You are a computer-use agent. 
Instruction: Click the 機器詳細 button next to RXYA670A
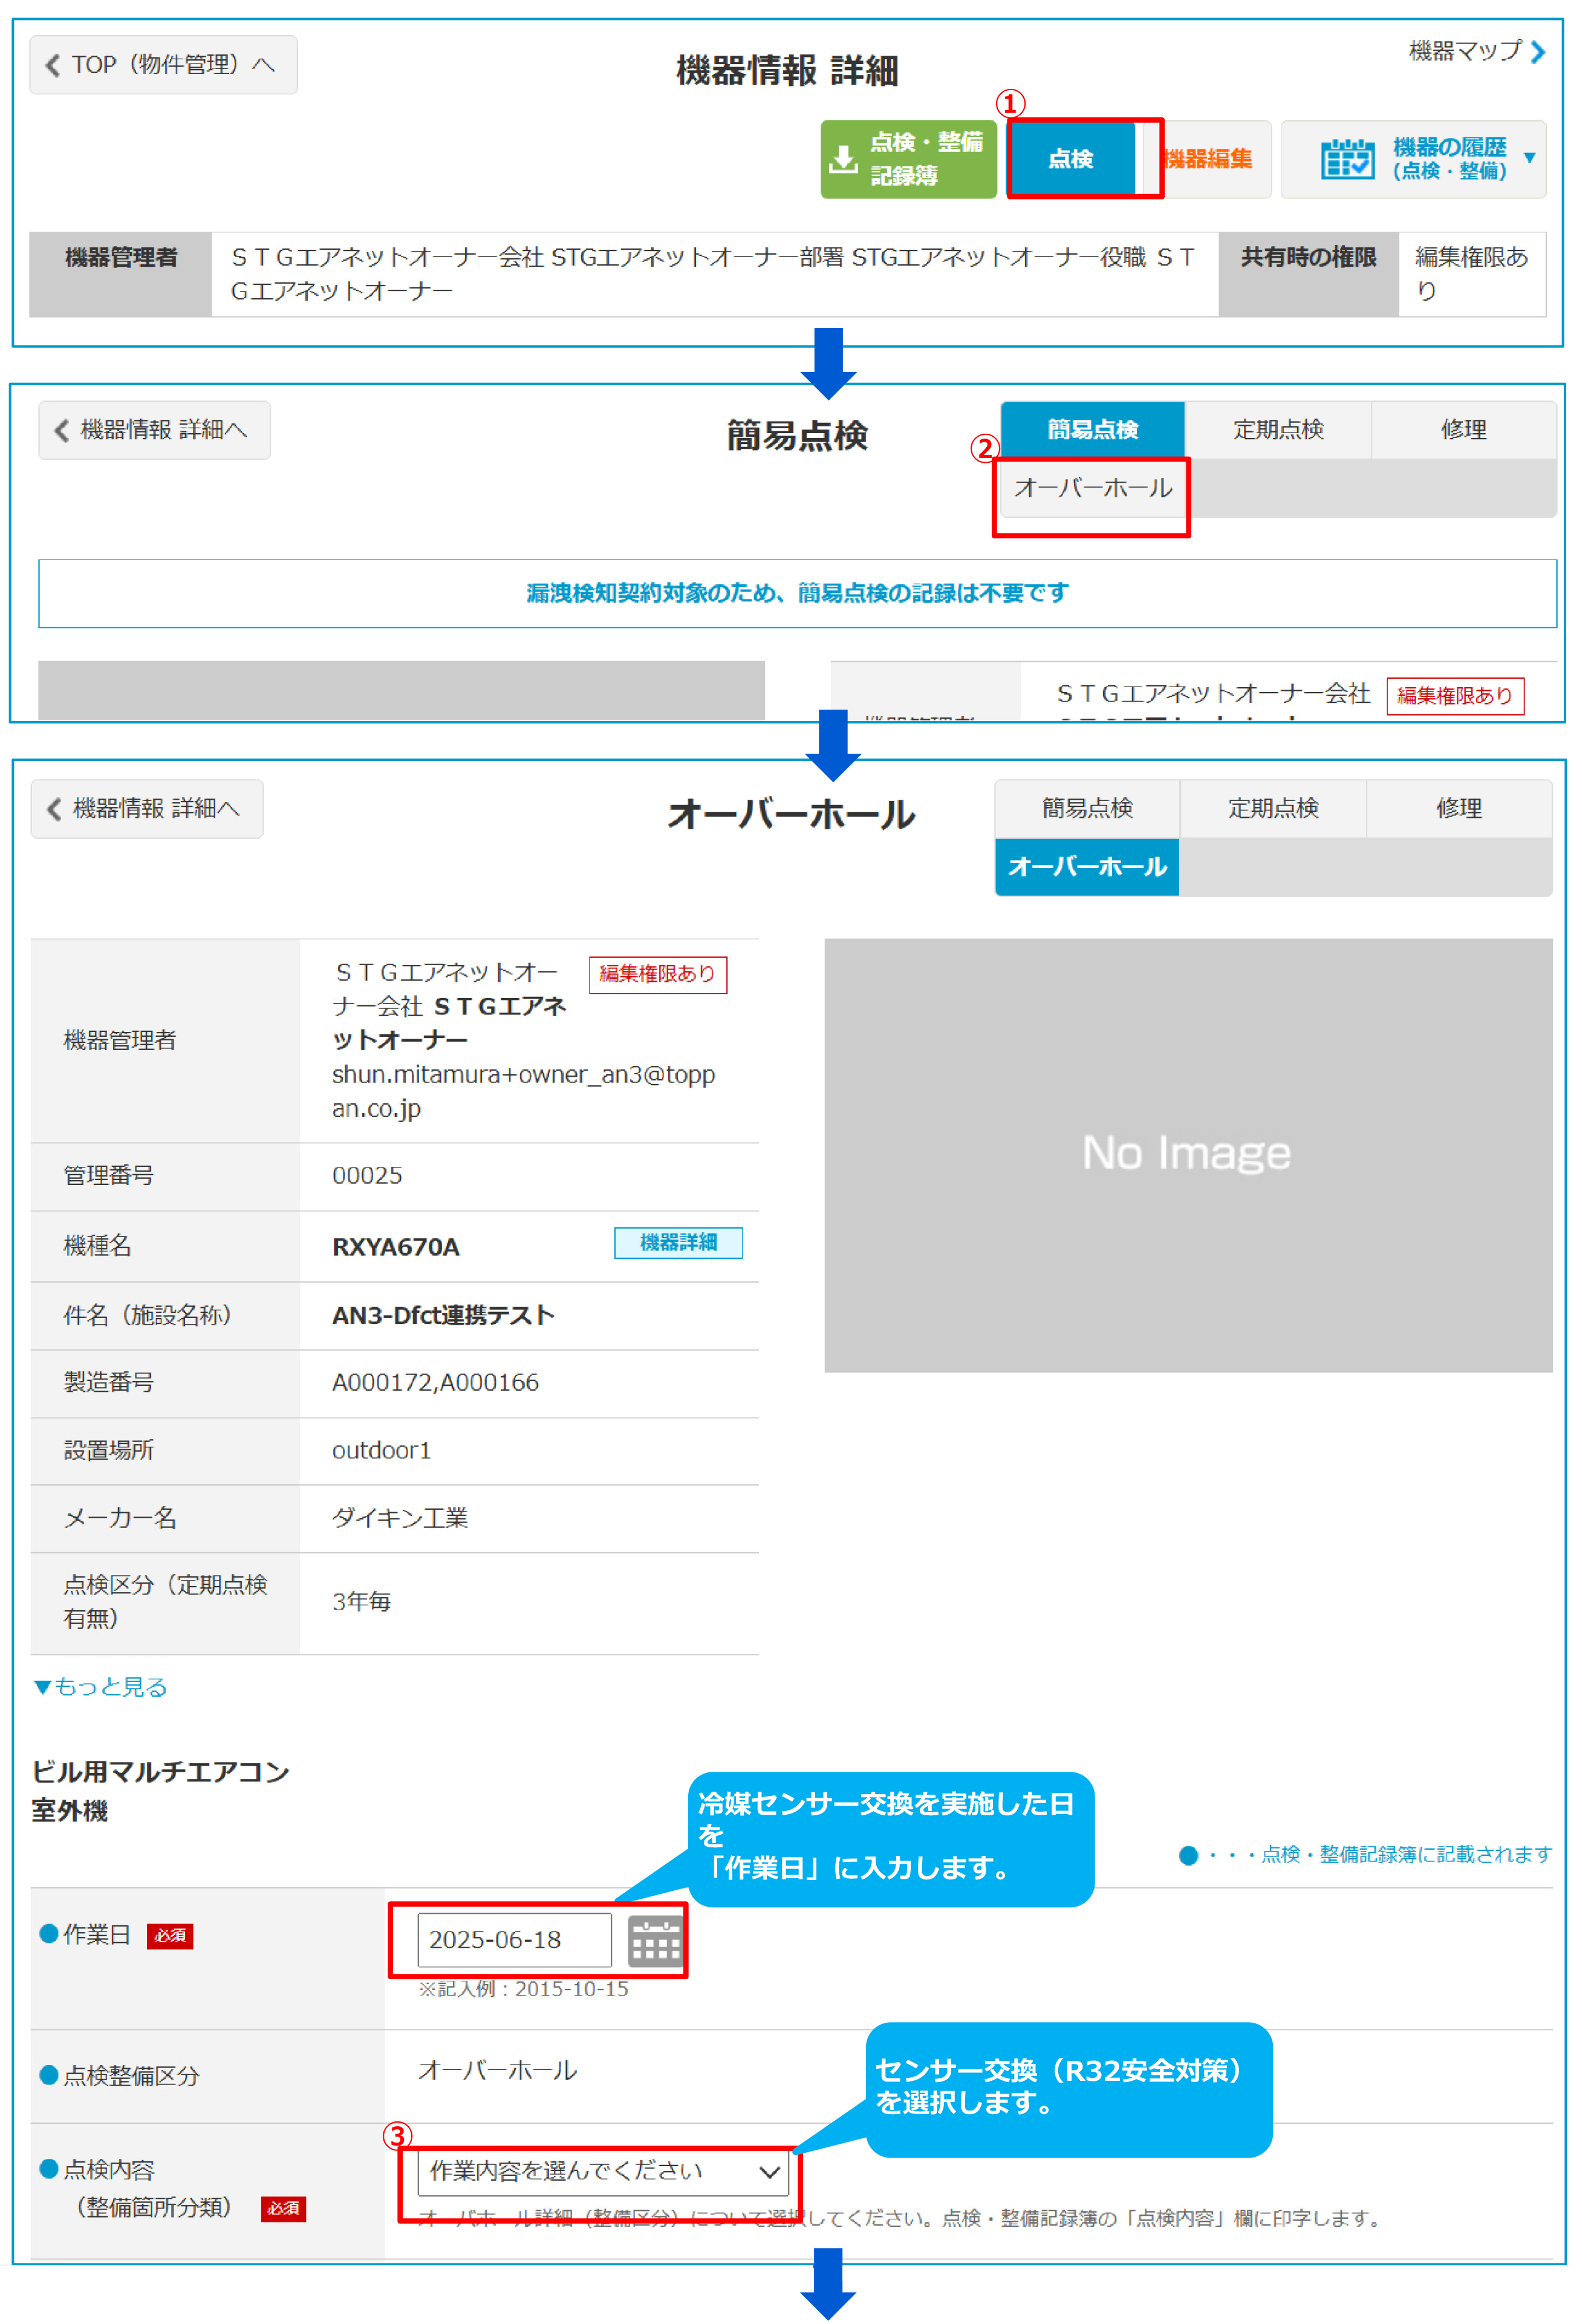click(x=678, y=1243)
